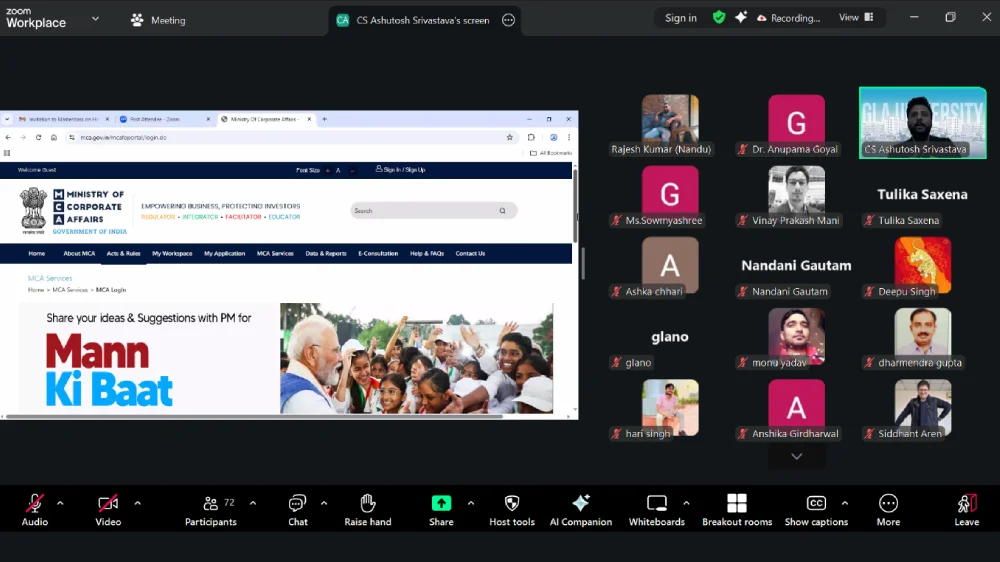This screenshot has width=1000, height=562.
Task: Expand audio options arrow next to Audio
Action: tap(60, 503)
